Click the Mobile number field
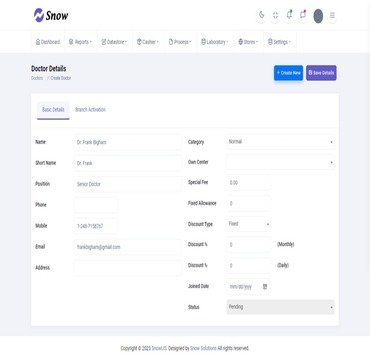Viewport: 370px width, 360px height. click(96, 226)
